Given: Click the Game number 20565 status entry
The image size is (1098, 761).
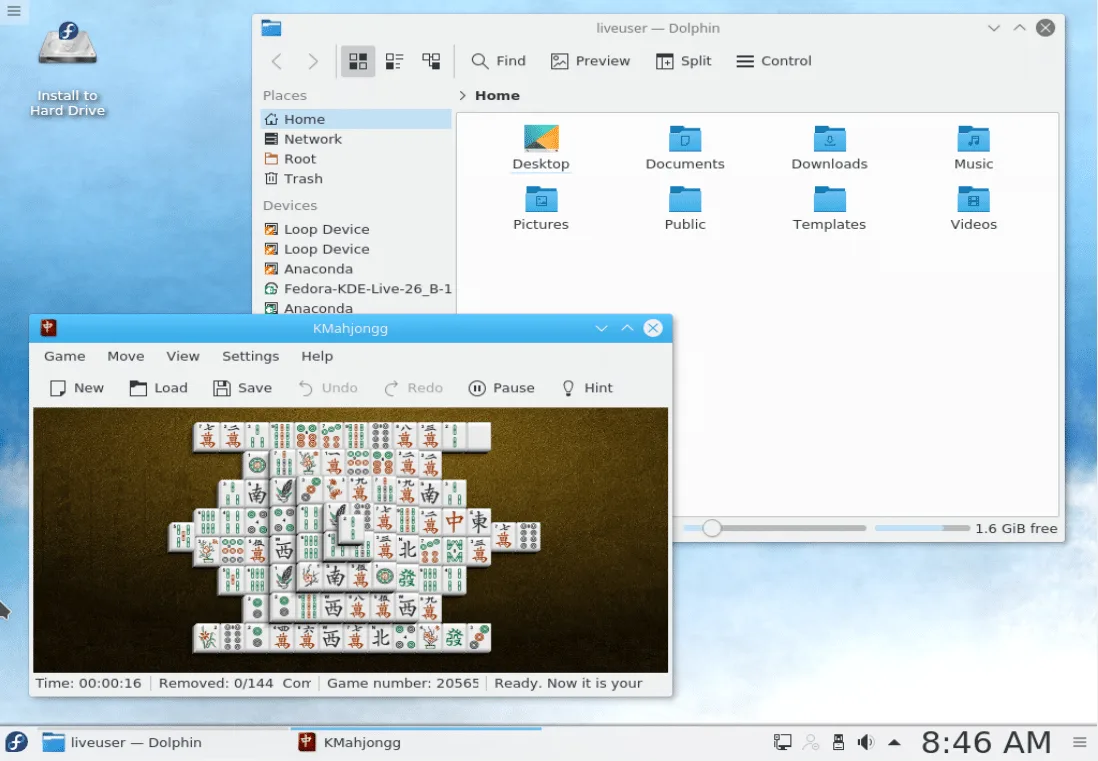Looking at the screenshot, I should 403,683.
